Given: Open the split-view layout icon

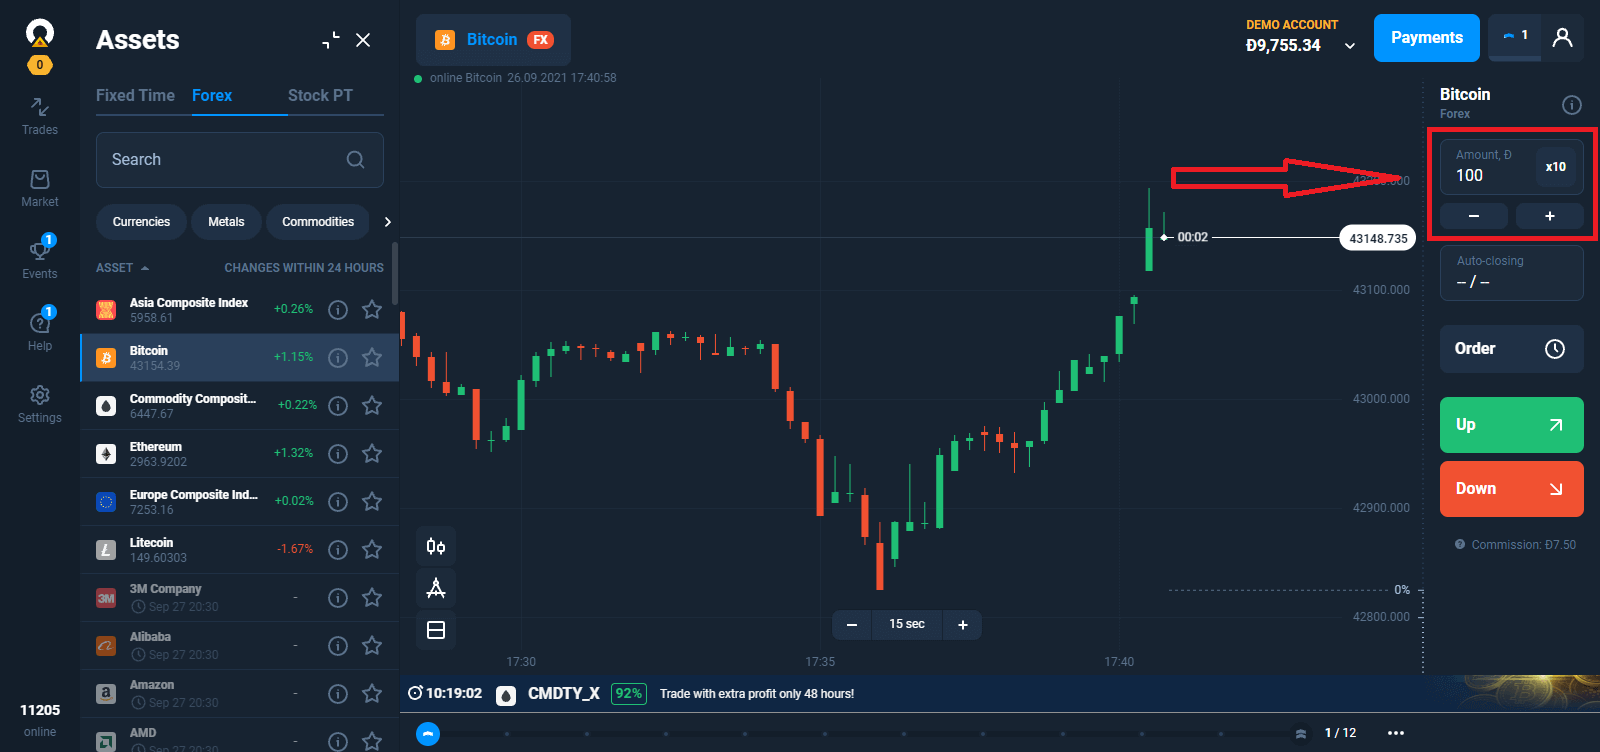Looking at the screenshot, I should pyautogui.click(x=436, y=630).
